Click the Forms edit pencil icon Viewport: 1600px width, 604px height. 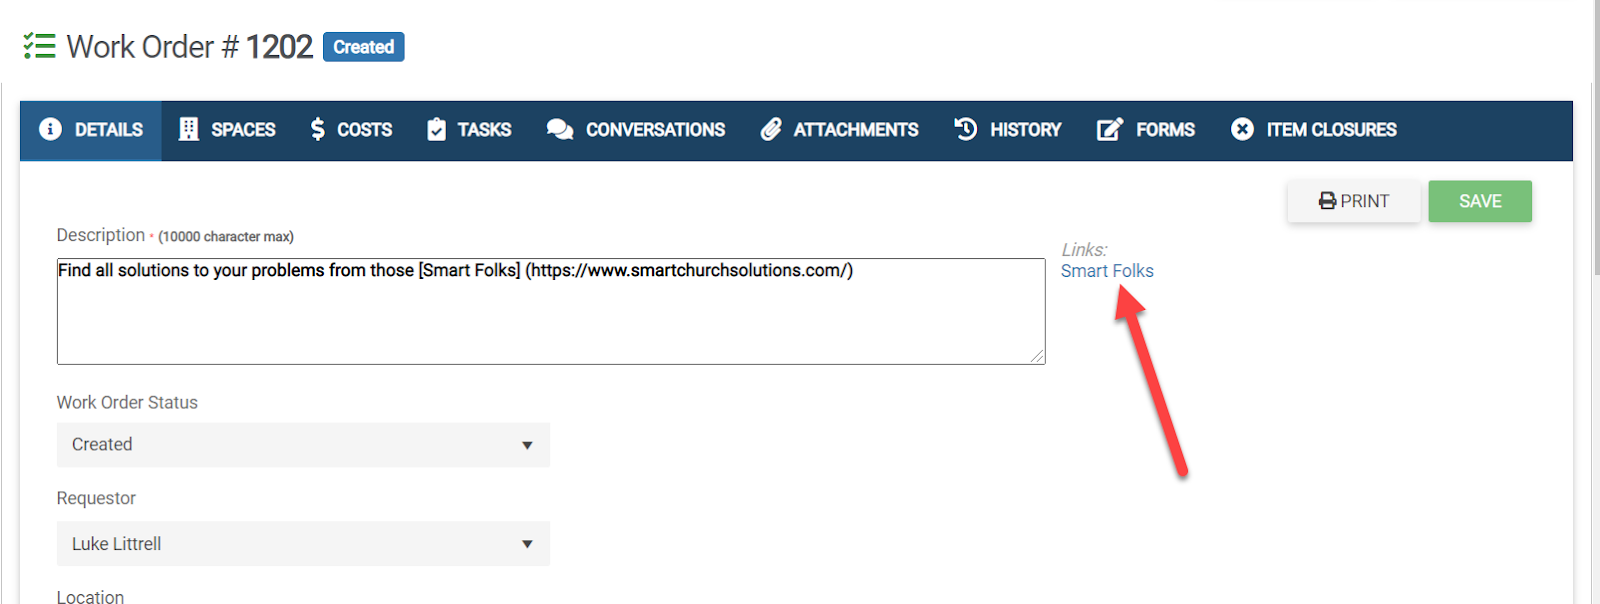[1110, 129]
